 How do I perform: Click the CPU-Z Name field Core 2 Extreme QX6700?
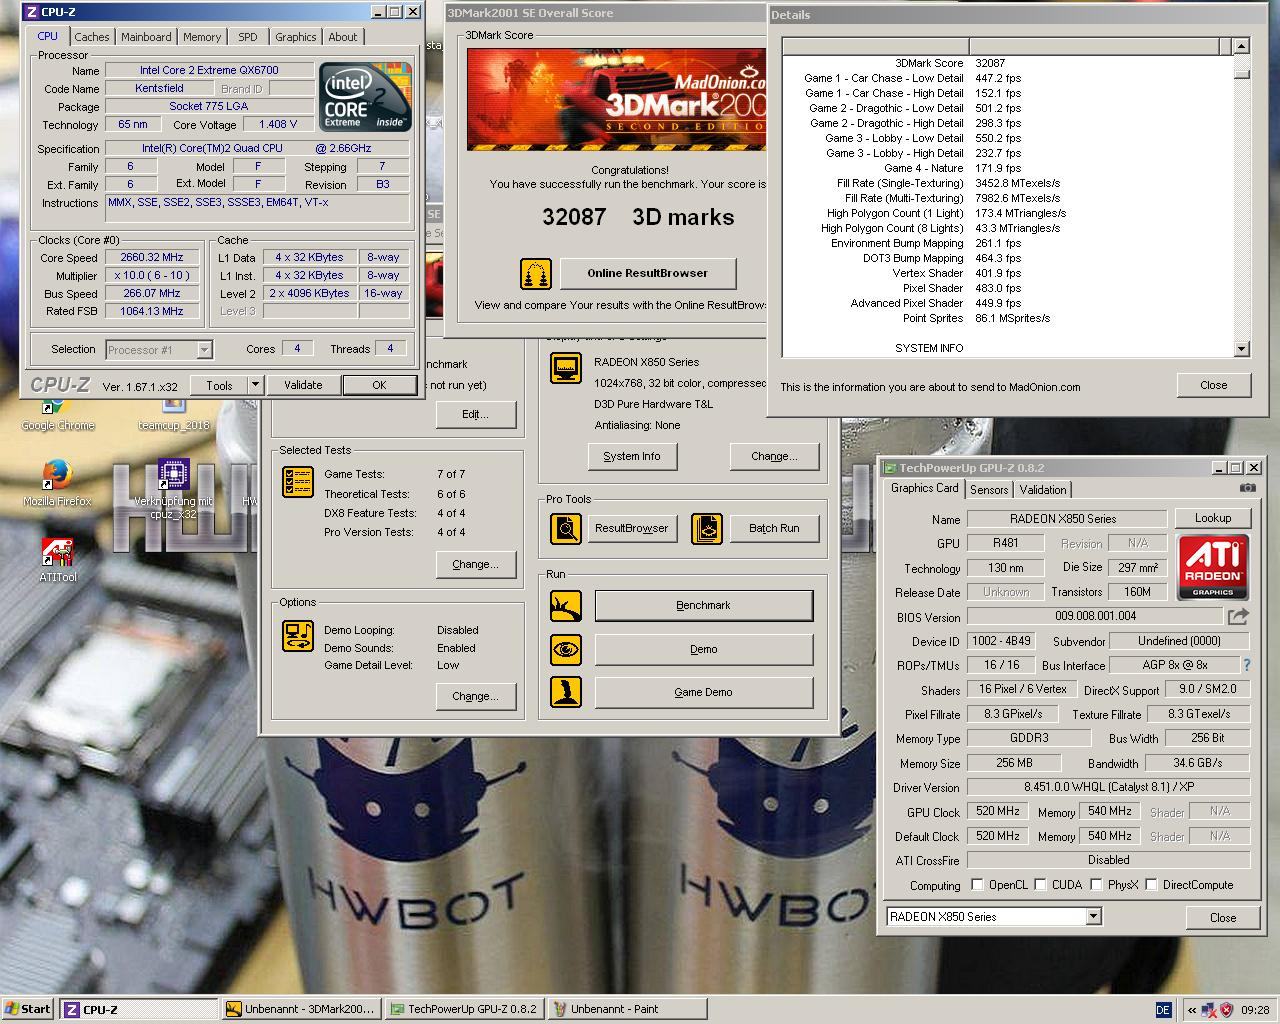pos(210,70)
